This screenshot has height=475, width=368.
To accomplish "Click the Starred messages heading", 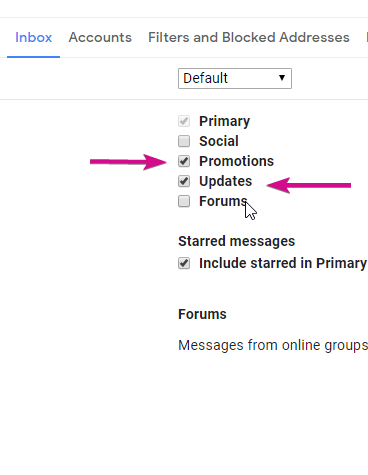I will pyautogui.click(x=237, y=241).
